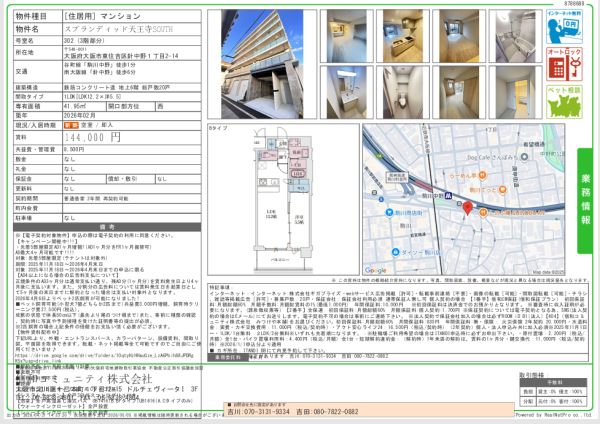600x424 pixels.
Task: Open the green 業務情報 side tab
Action: click(585, 201)
